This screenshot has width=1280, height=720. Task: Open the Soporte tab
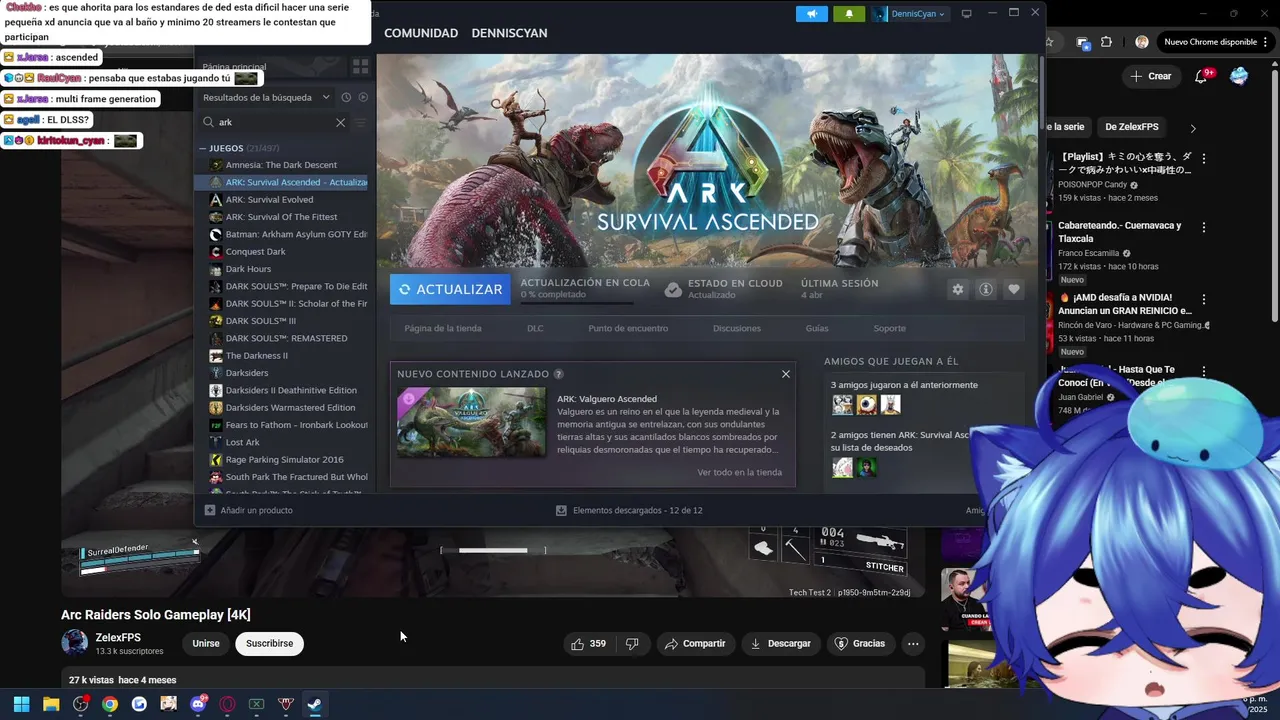[889, 328]
